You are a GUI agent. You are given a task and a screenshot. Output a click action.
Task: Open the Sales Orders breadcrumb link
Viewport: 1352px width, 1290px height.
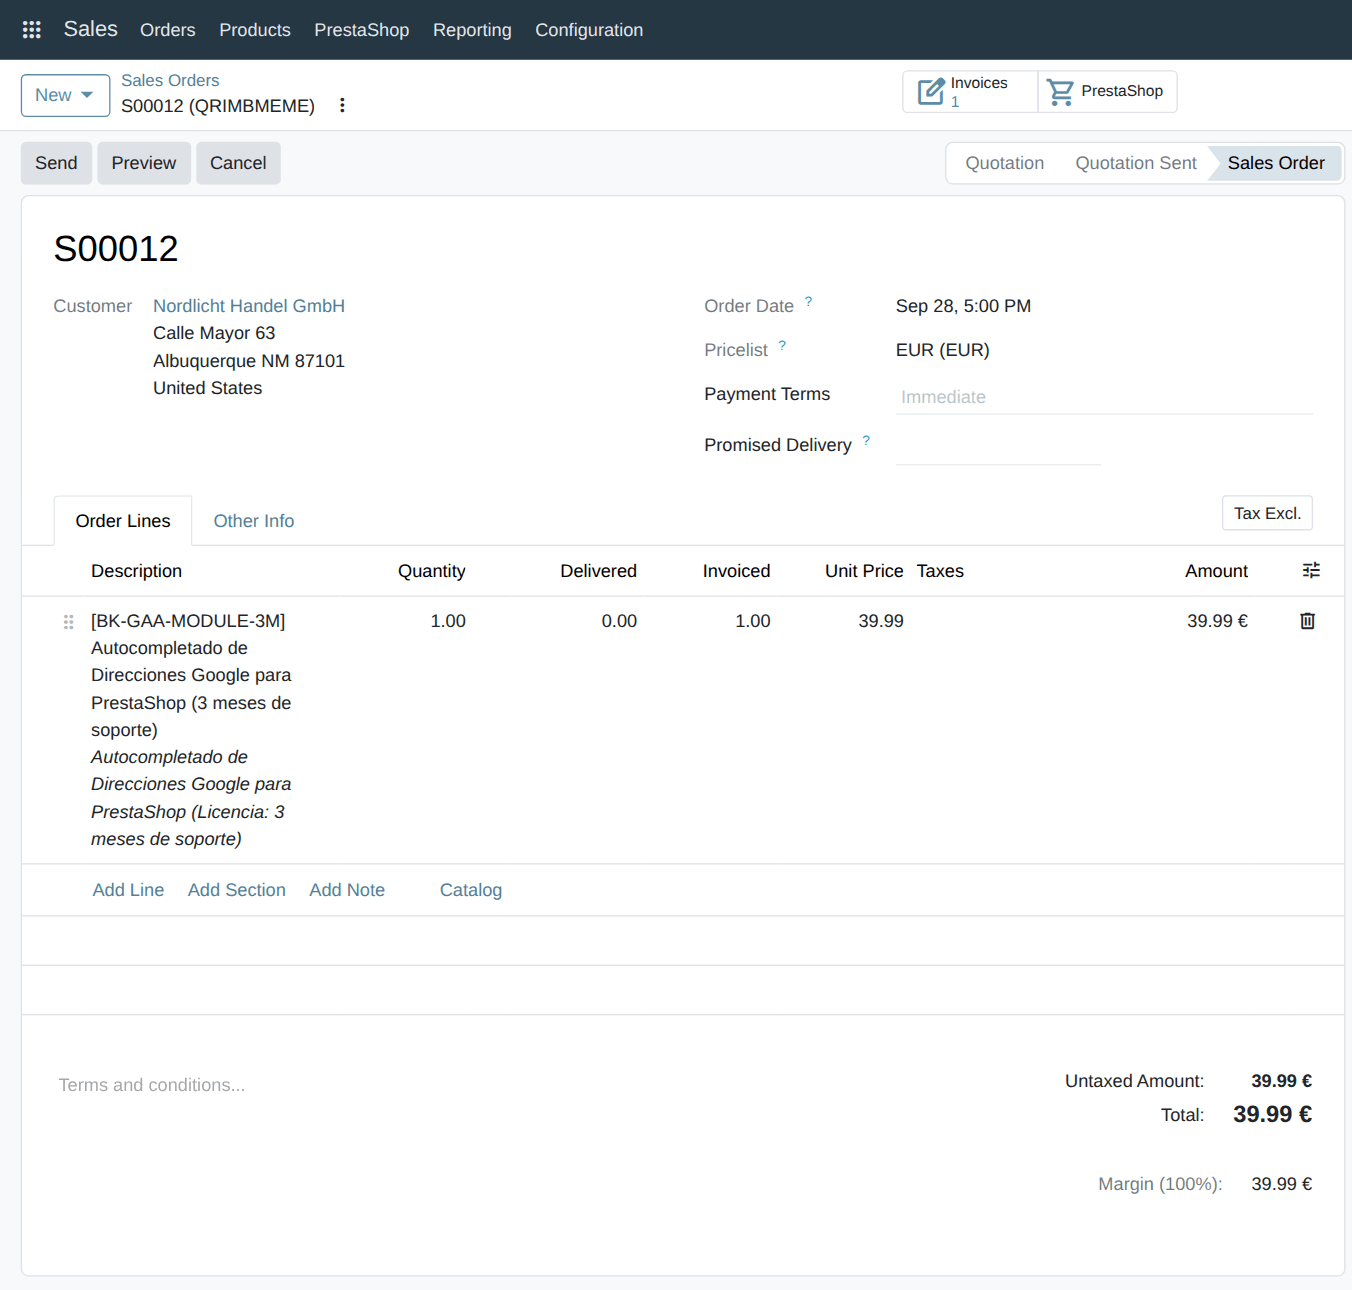click(x=170, y=80)
